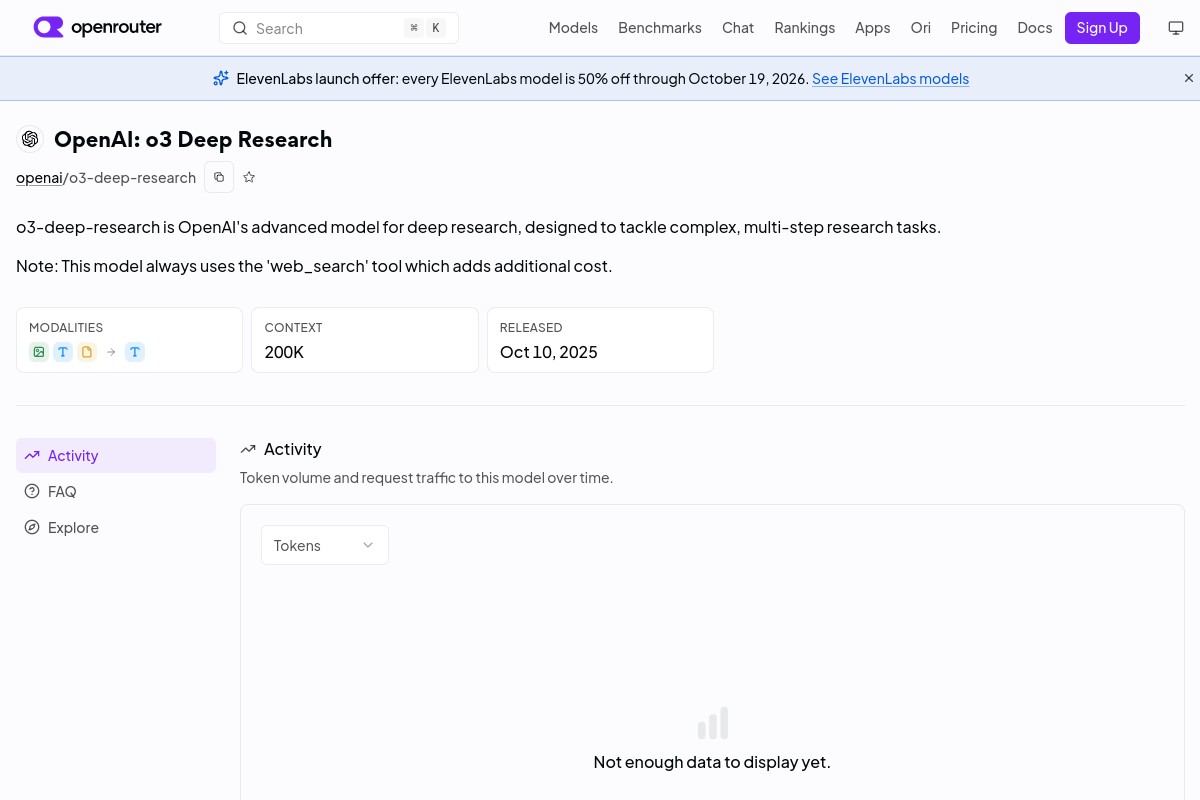The height and width of the screenshot is (800, 1200).
Task: Click the text output modality icon
Action: [135, 352]
